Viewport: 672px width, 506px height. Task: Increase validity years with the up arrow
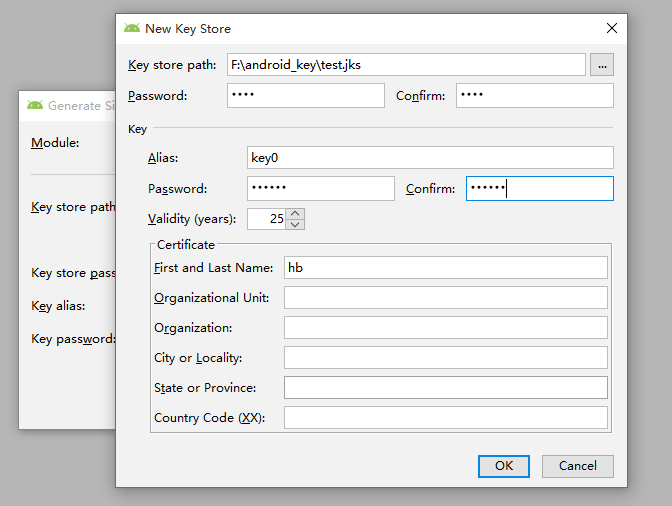pos(295,213)
